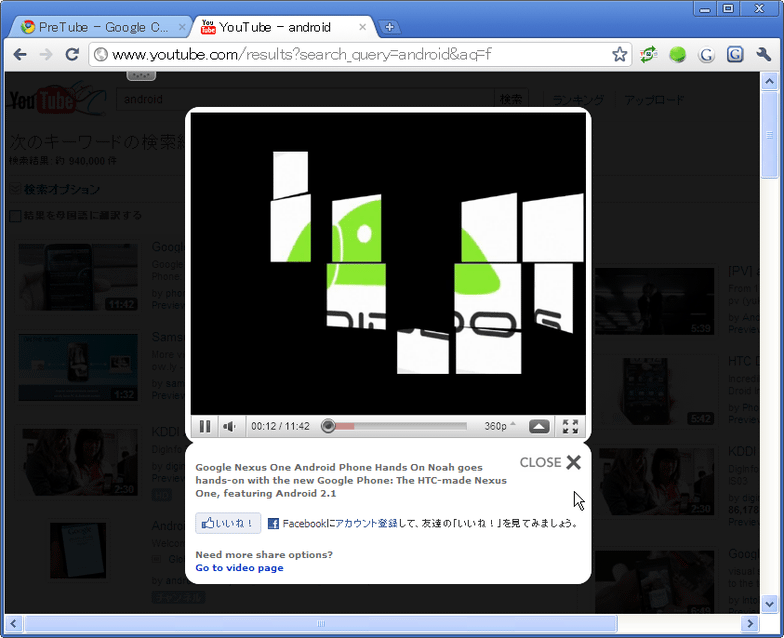Click the YouTube search box containing android
Image resolution: width=784 pixels, height=638 pixels.
[305, 99]
